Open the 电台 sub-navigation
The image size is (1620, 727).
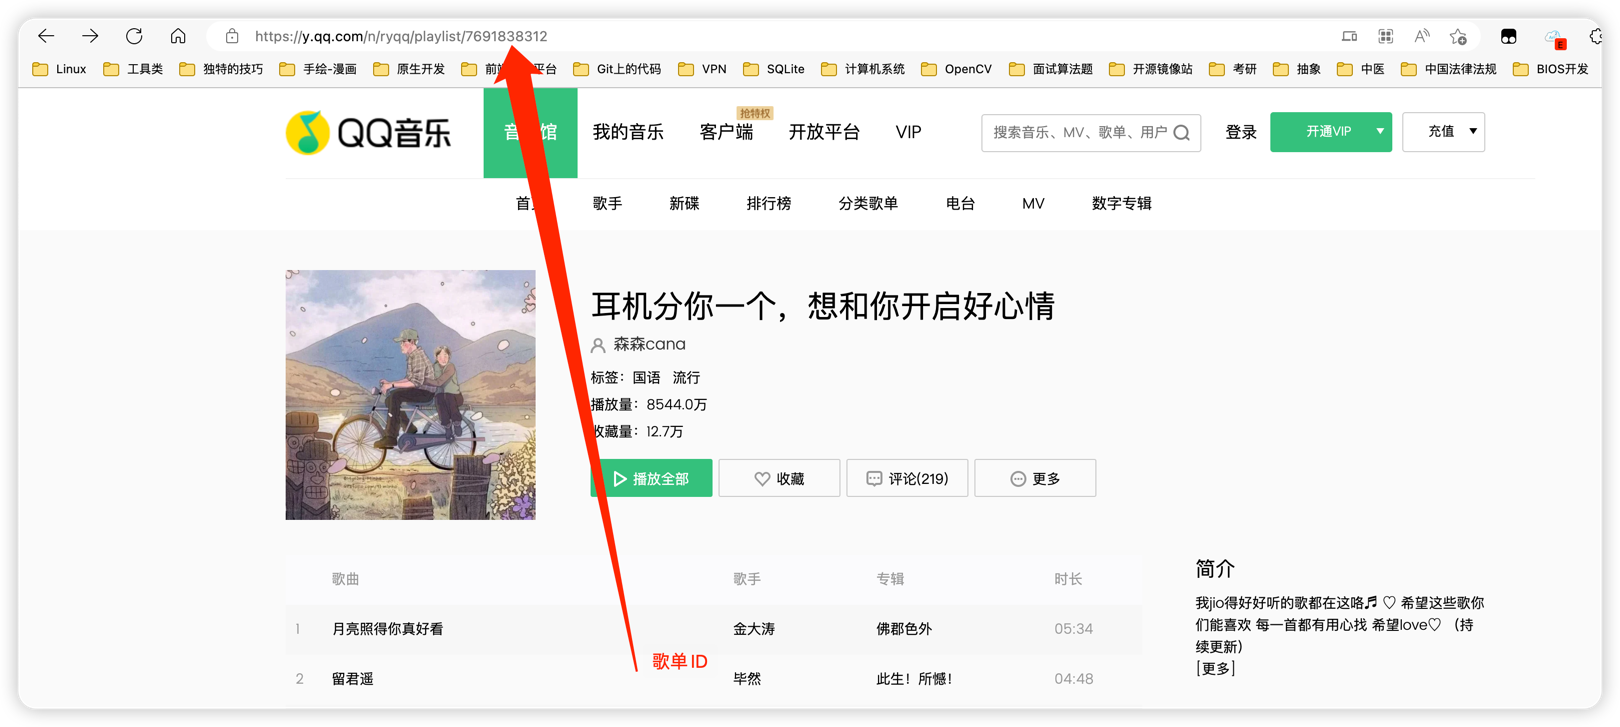click(x=960, y=204)
